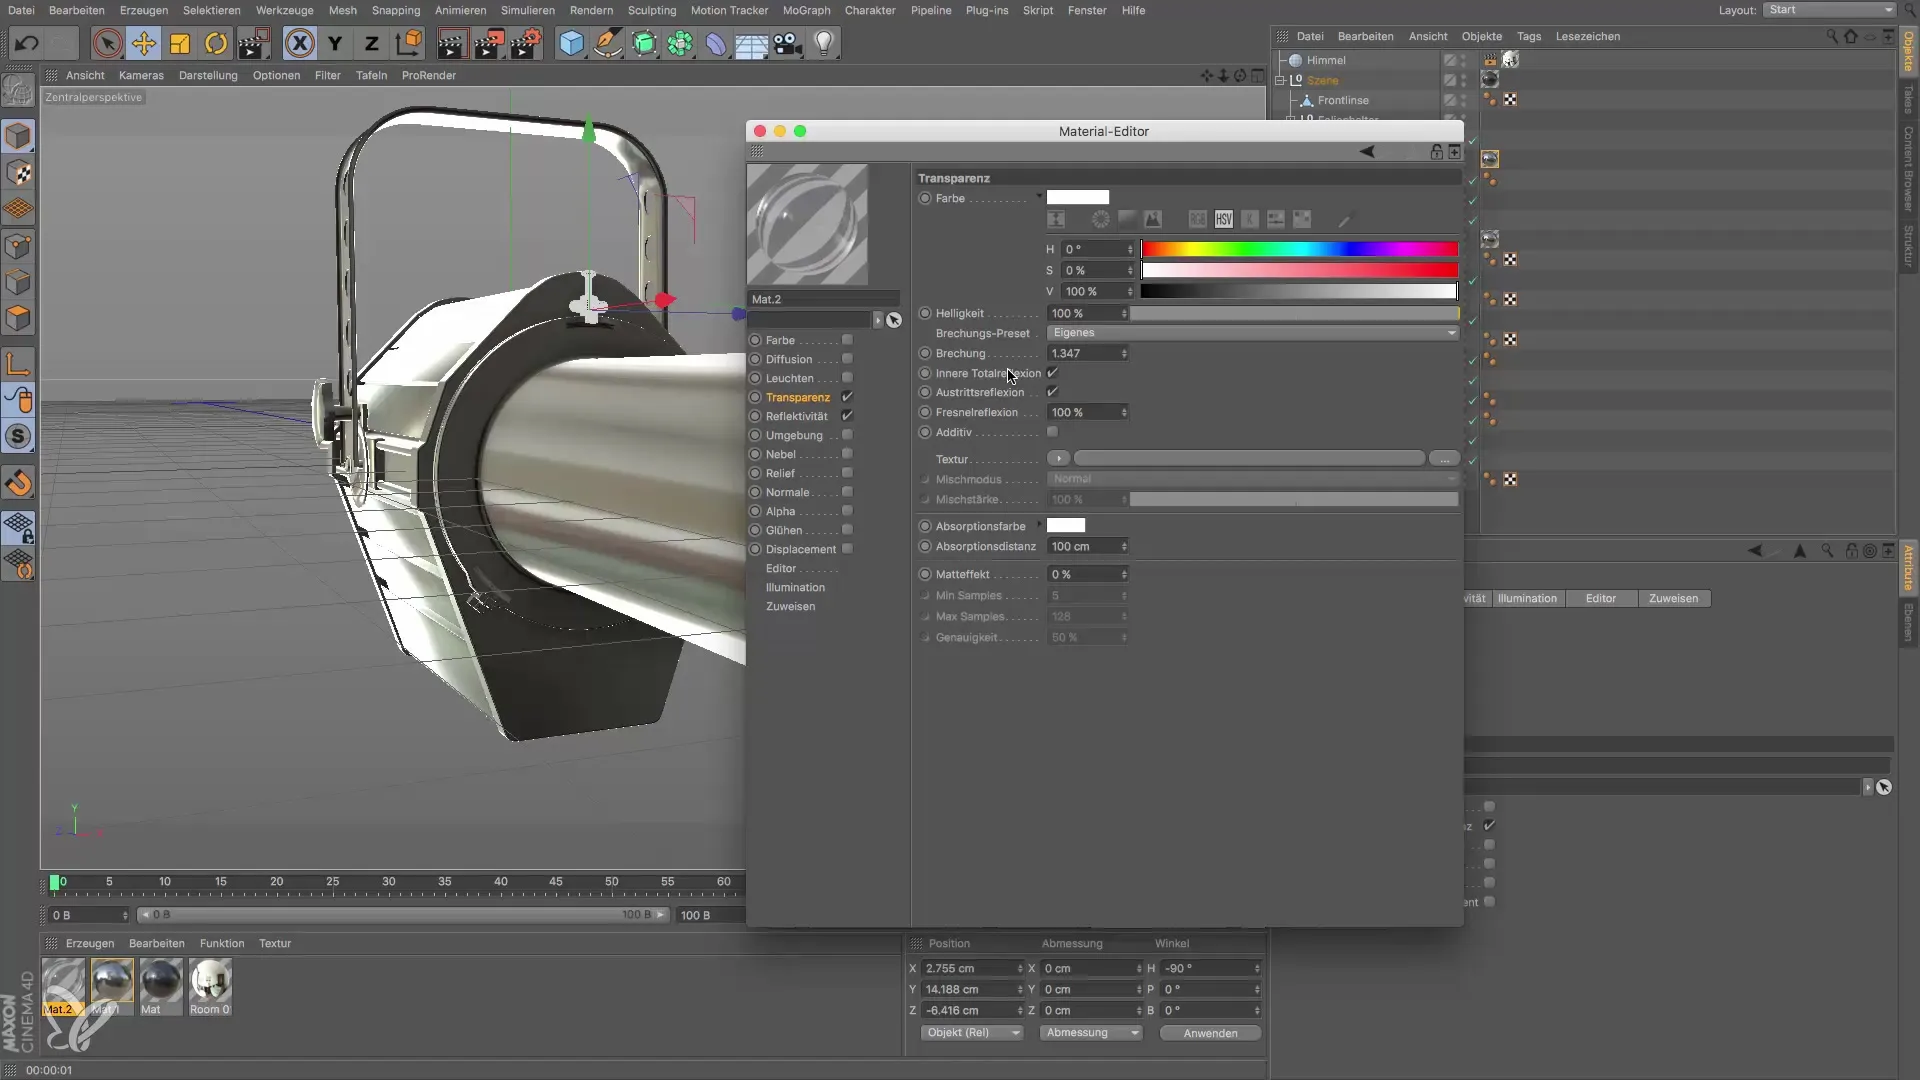Click the Undo arrow icon
Screen dimensions: 1920x1080
point(27,43)
